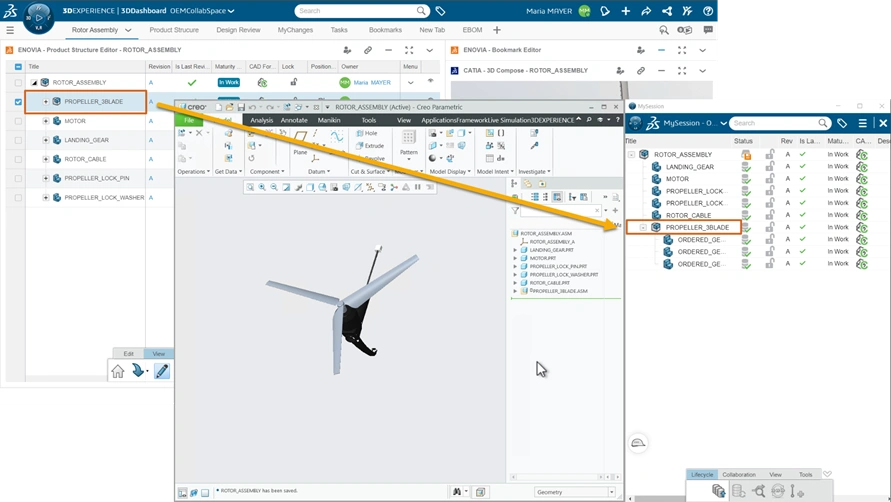The image size is (891, 502).
Task: Click the tag icon in MySession panel
Action: 842,123
